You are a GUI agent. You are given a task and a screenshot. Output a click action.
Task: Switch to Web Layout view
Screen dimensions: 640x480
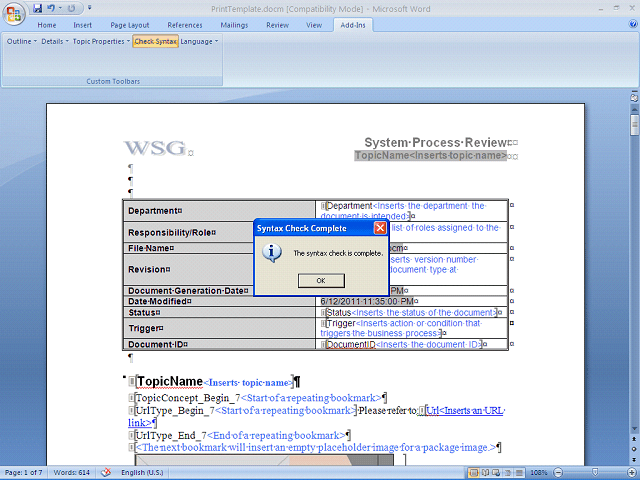(x=496, y=473)
